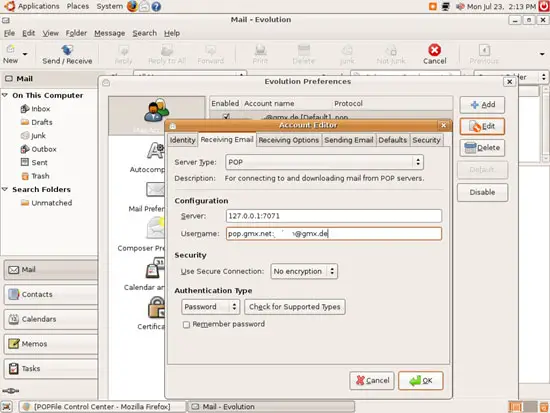Switch to the Security tab
Image resolution: width=550 pixels, height=413 pixels.
tap(426, 140)
